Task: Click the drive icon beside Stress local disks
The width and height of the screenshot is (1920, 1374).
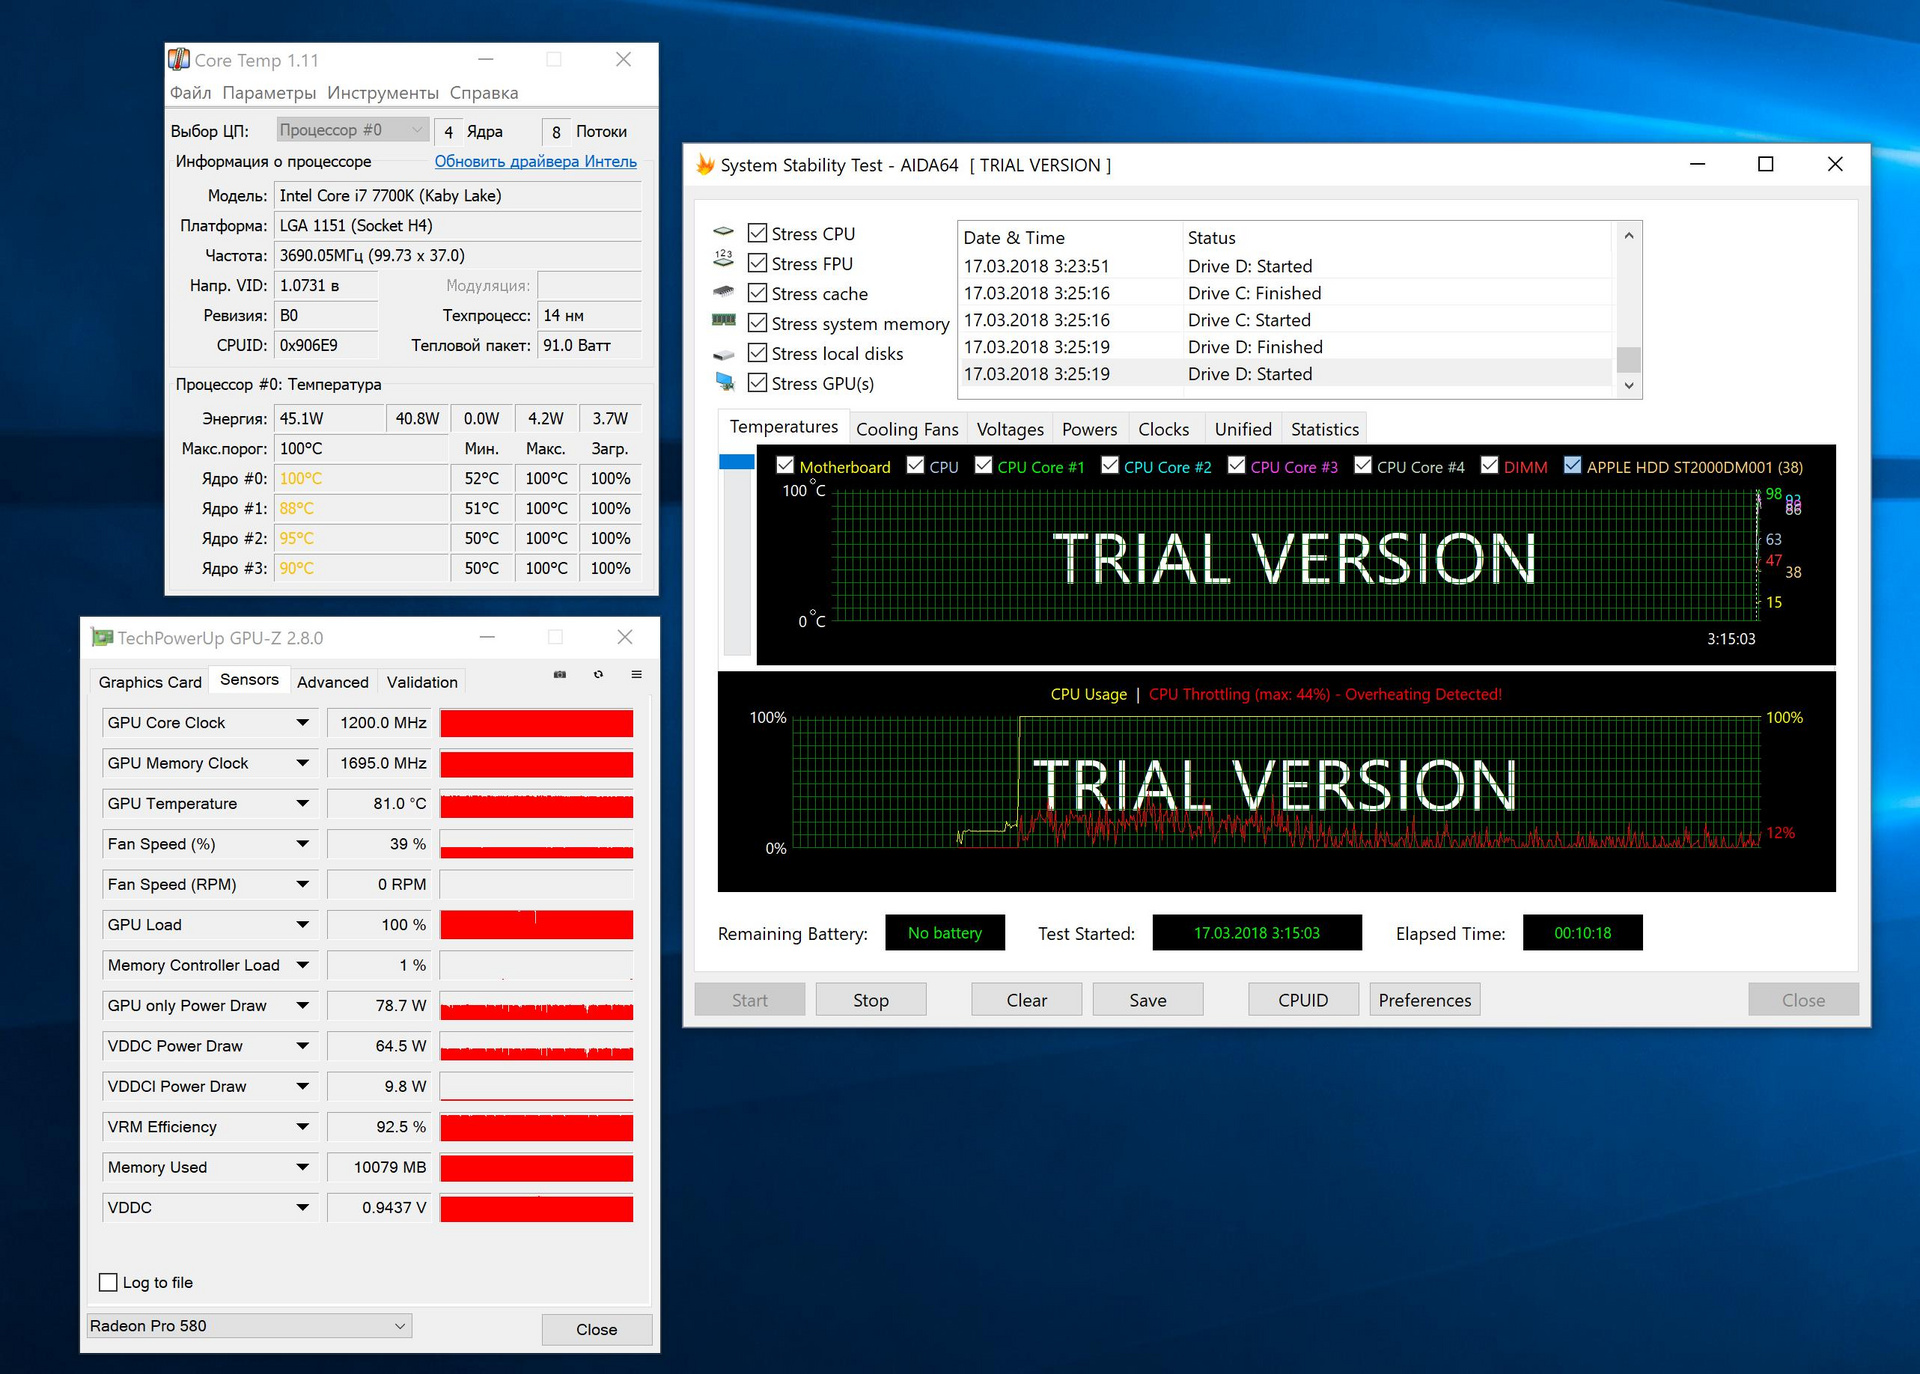Action: click(724, 355)
